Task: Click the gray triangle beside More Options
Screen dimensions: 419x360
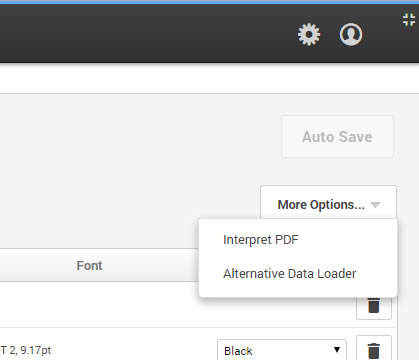Action: pyautogui.click(x=375, y=205)
